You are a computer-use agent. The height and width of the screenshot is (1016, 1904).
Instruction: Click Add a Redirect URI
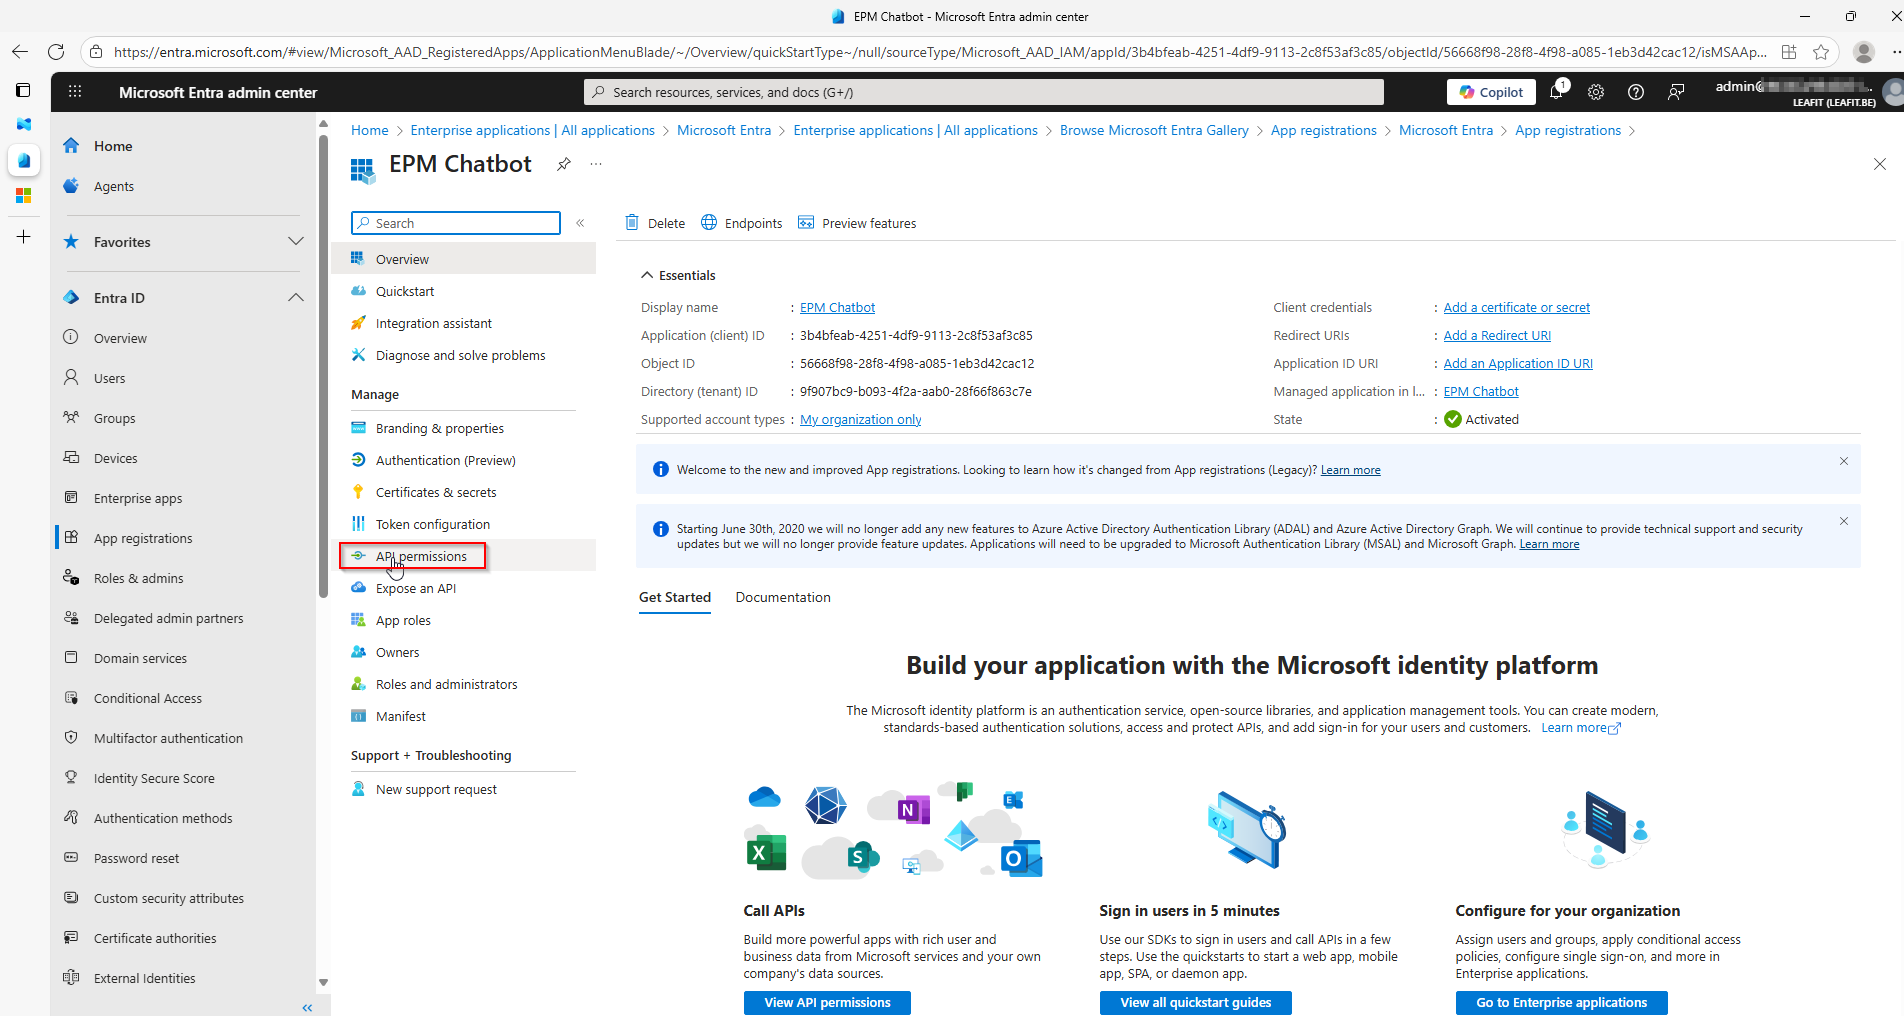[1497, 336]
